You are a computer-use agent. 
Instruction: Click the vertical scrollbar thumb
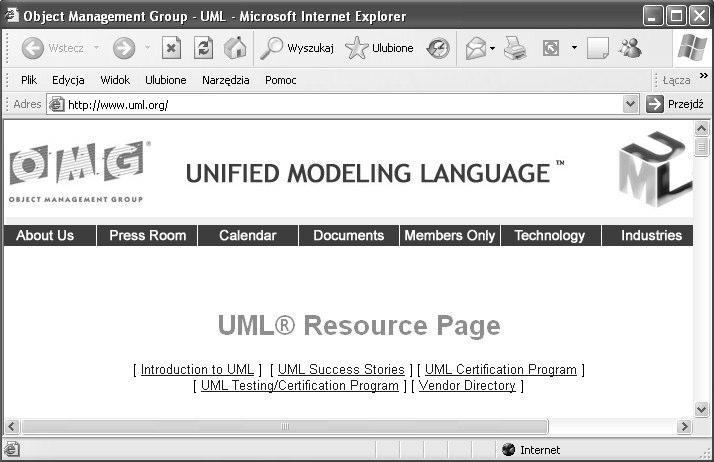pos(701,147)
